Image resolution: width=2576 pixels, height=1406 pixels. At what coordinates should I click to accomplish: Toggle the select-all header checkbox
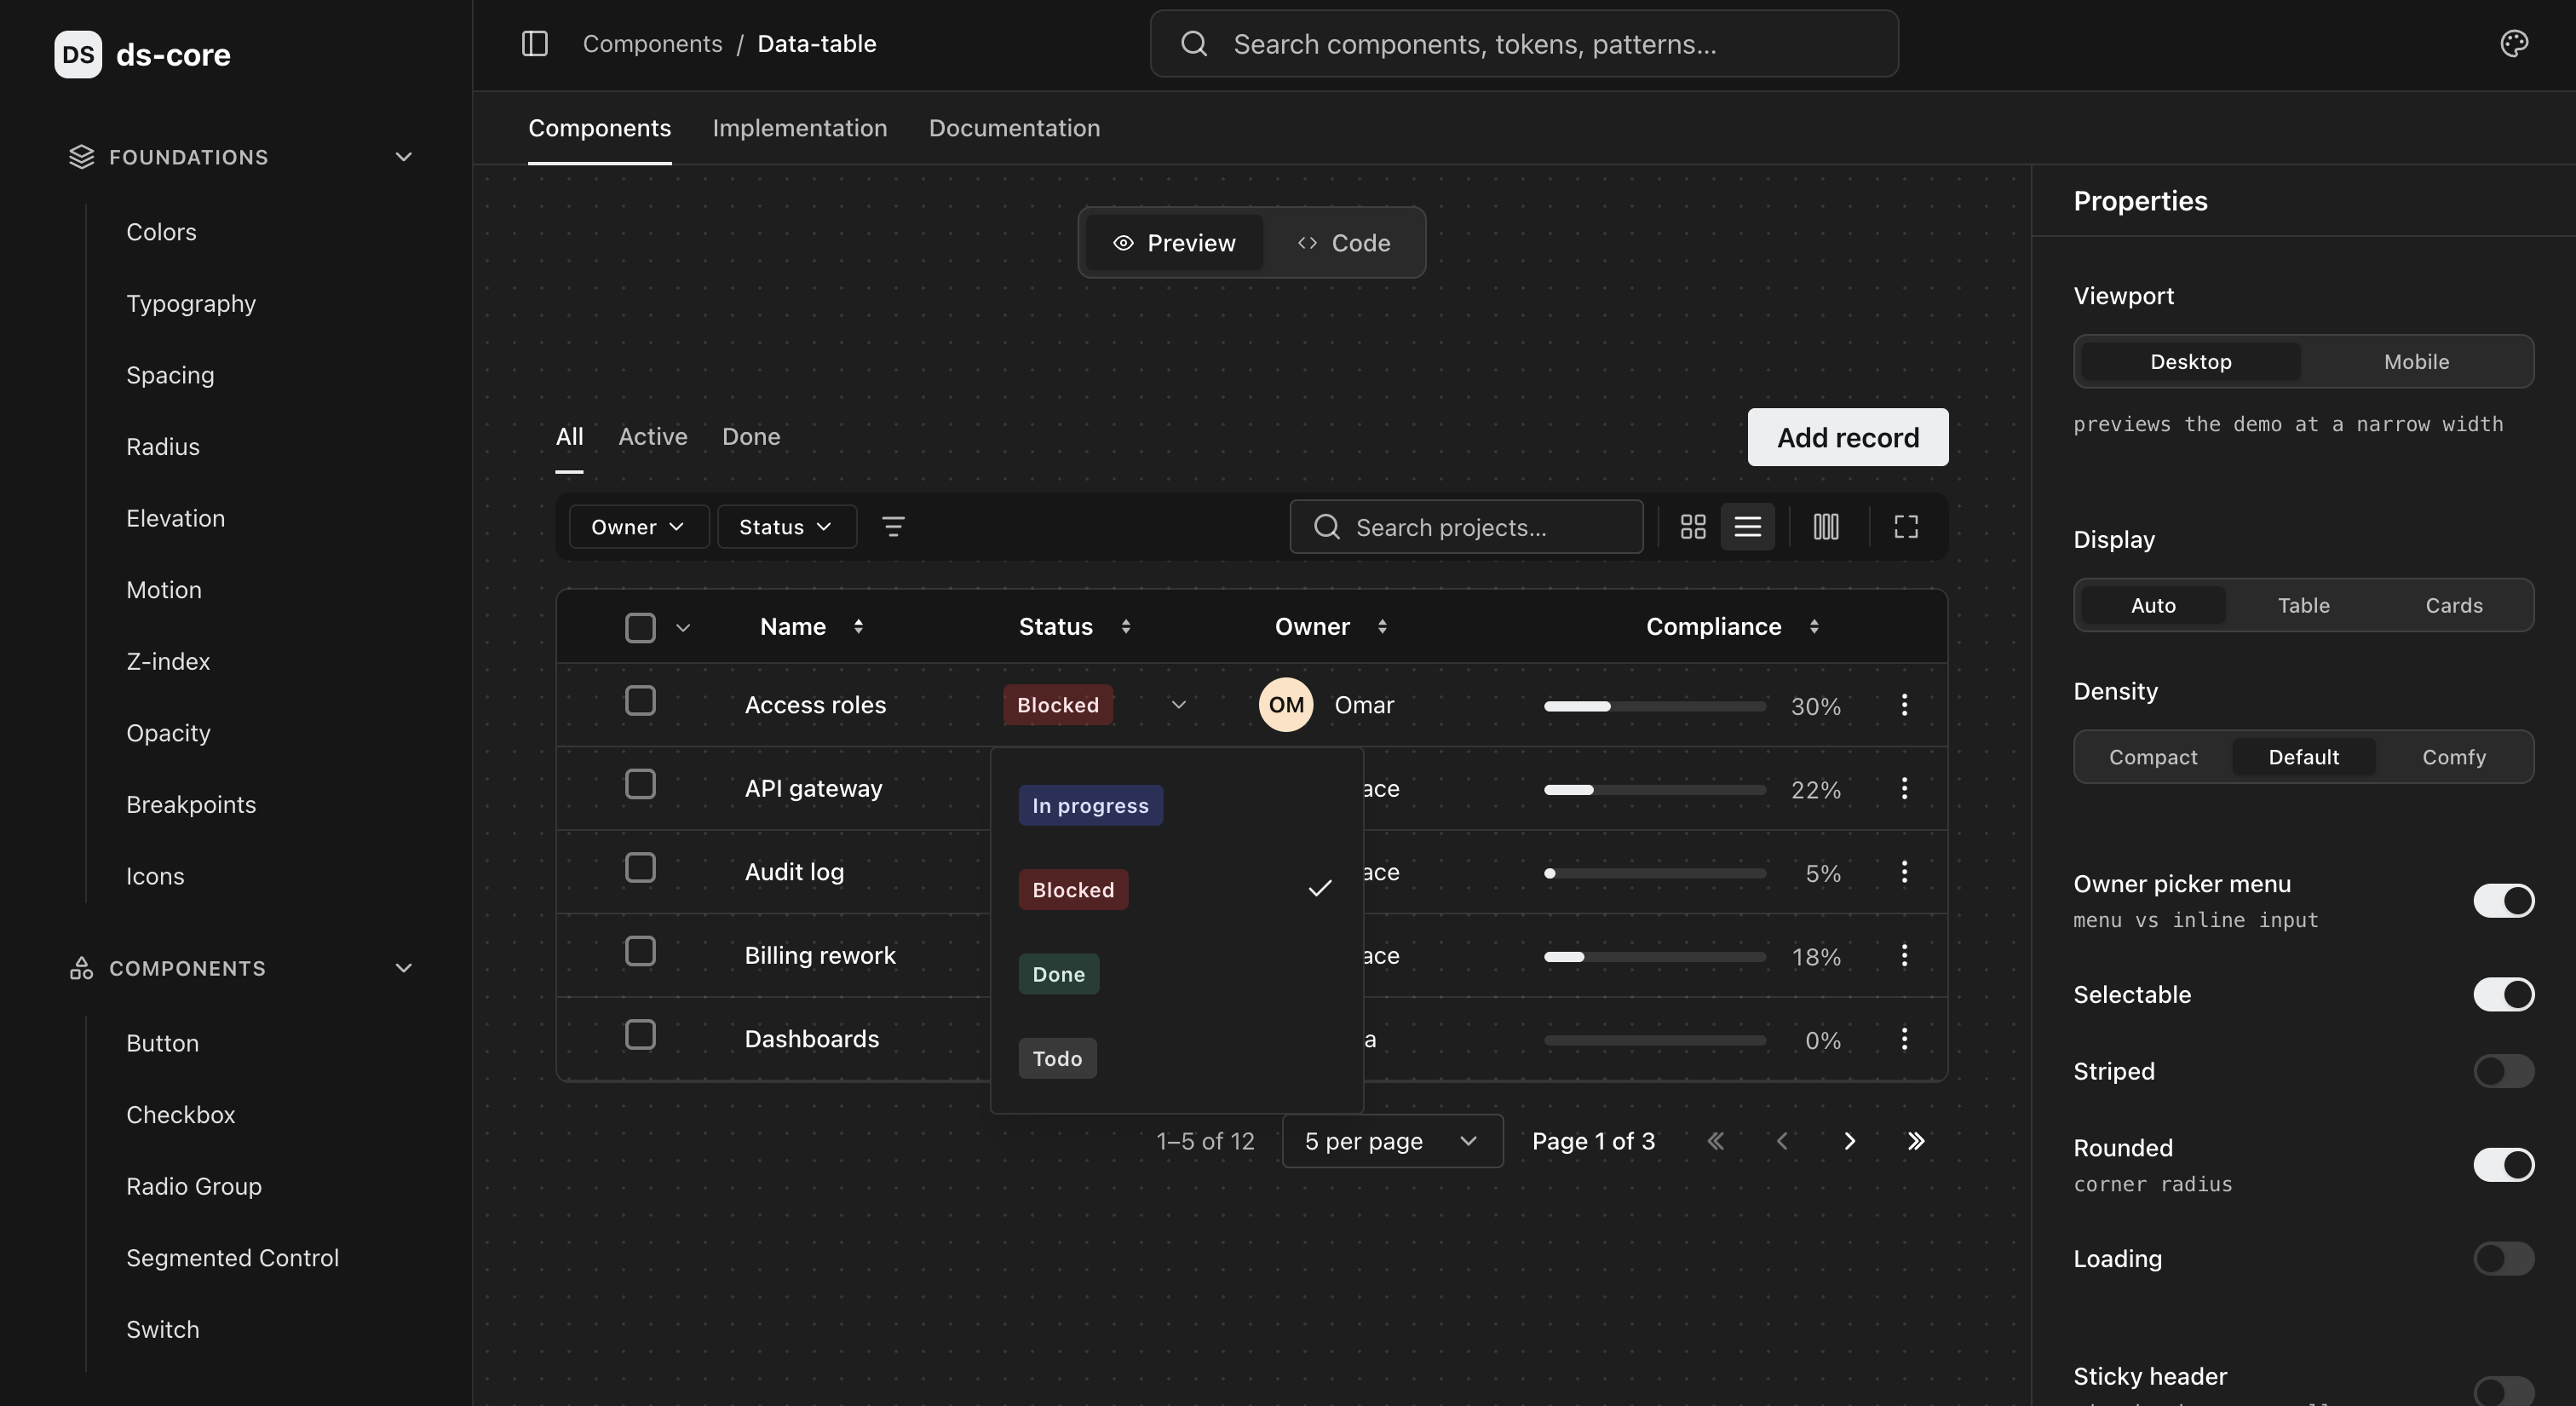click(640, 627)
